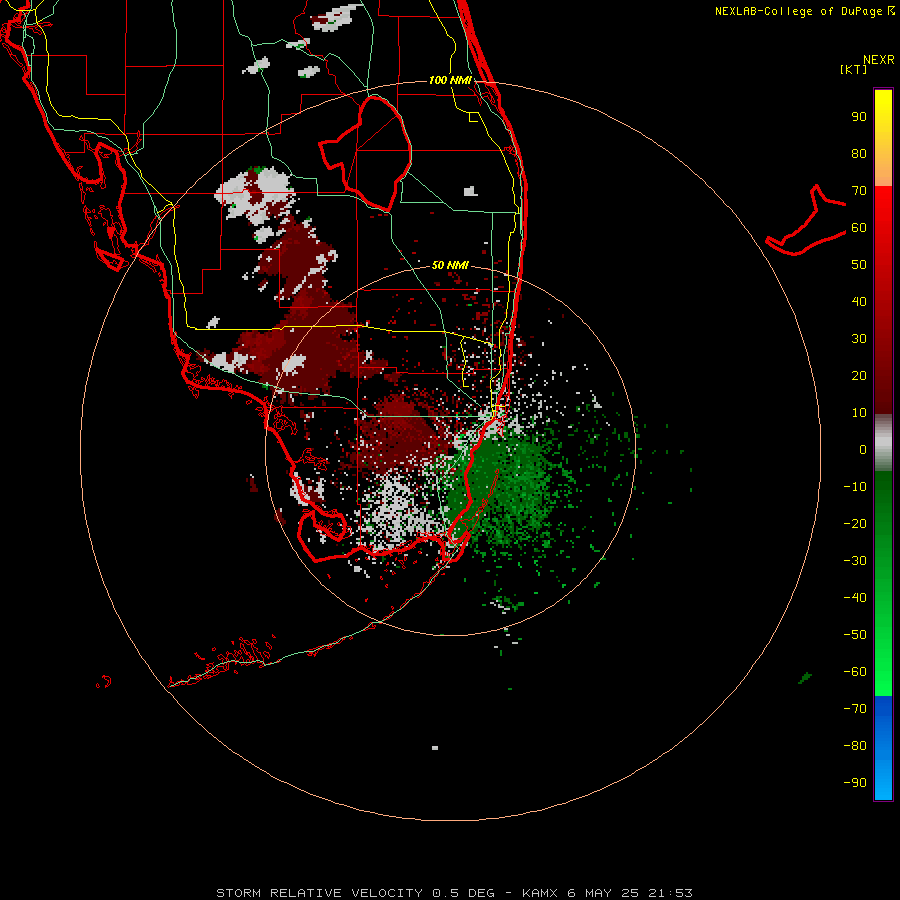Click the 0 value on velocity scale
Screen dimensions: 900x900
point(863,449)
